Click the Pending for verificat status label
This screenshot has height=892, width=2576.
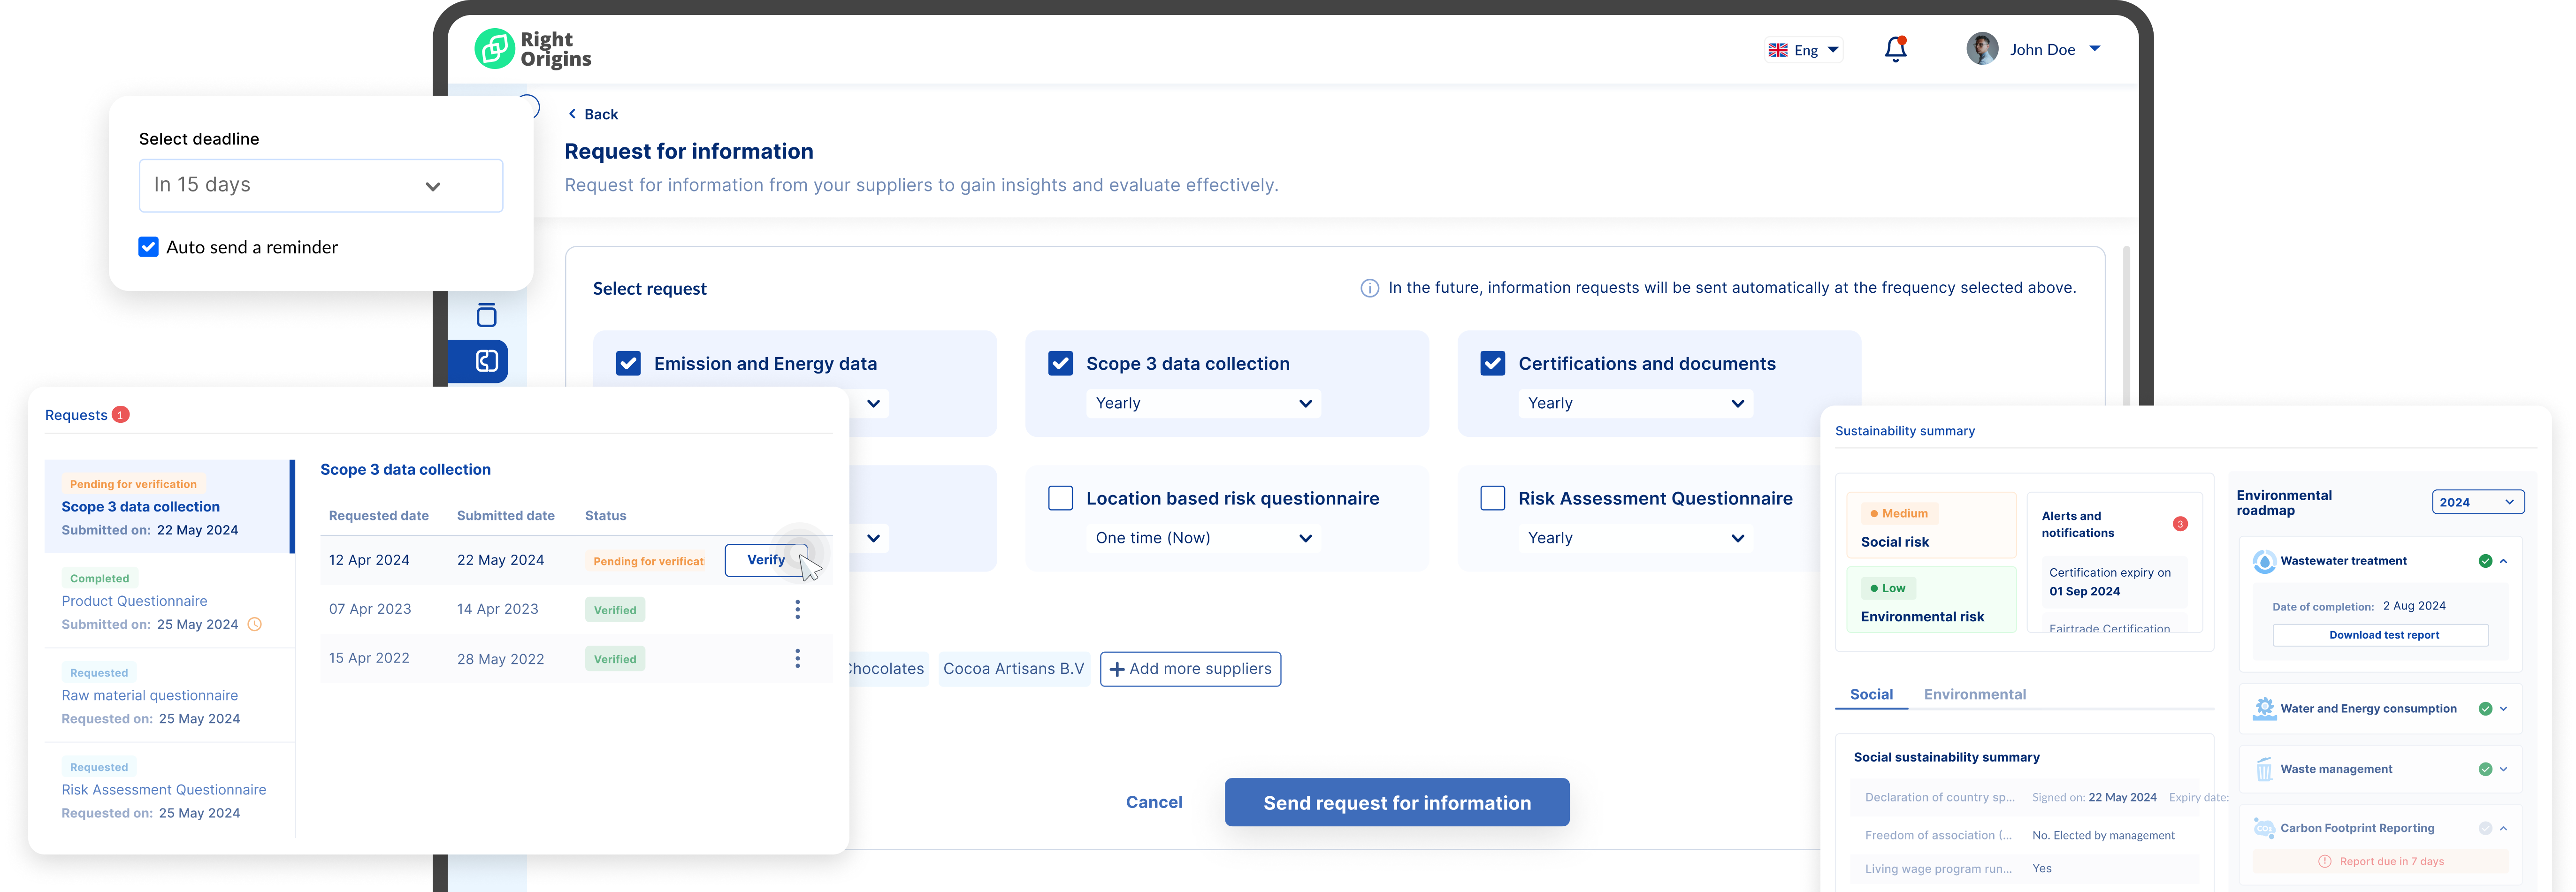pos(648,561)
